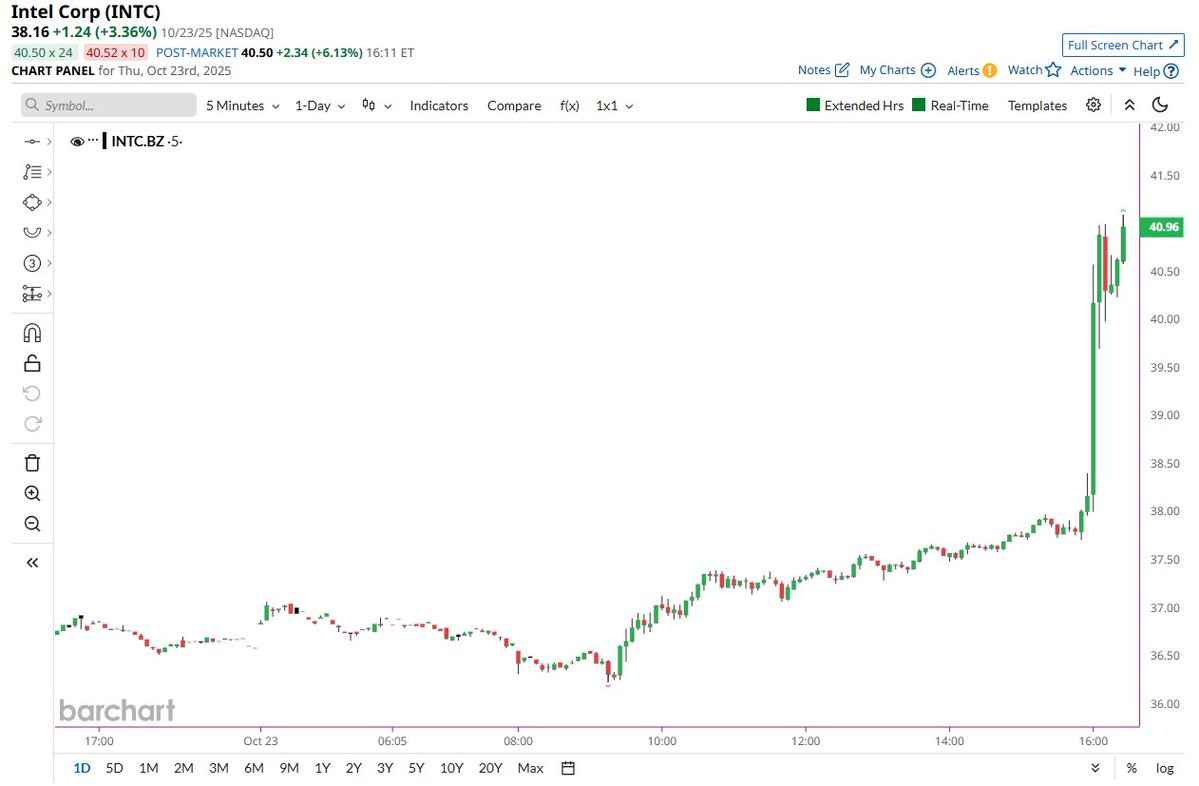This screenshot has width=1199, height=786.
Task: Select the 6M range tab
Action: [254, 768]
